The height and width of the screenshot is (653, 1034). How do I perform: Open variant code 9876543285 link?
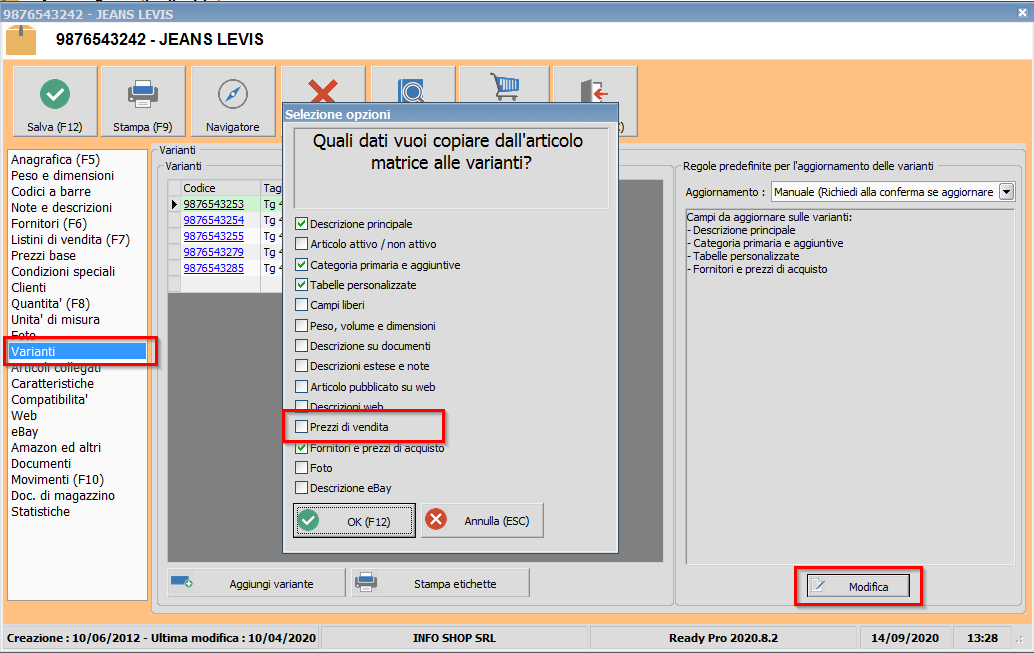[x=214, y=268]
